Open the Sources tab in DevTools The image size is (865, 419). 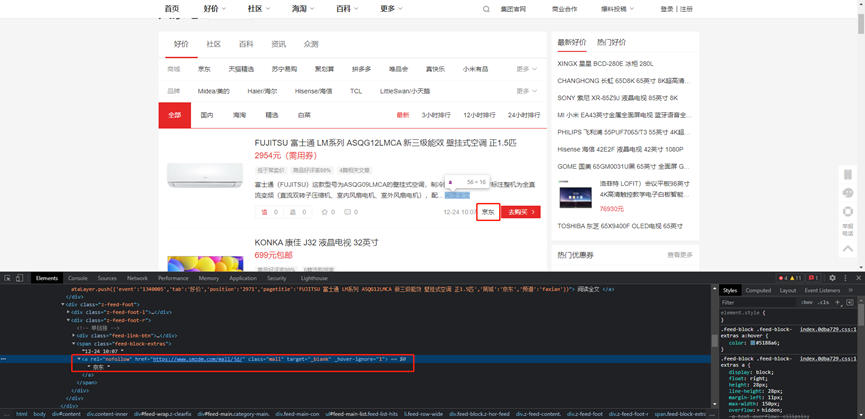click(x=107, y=278)
